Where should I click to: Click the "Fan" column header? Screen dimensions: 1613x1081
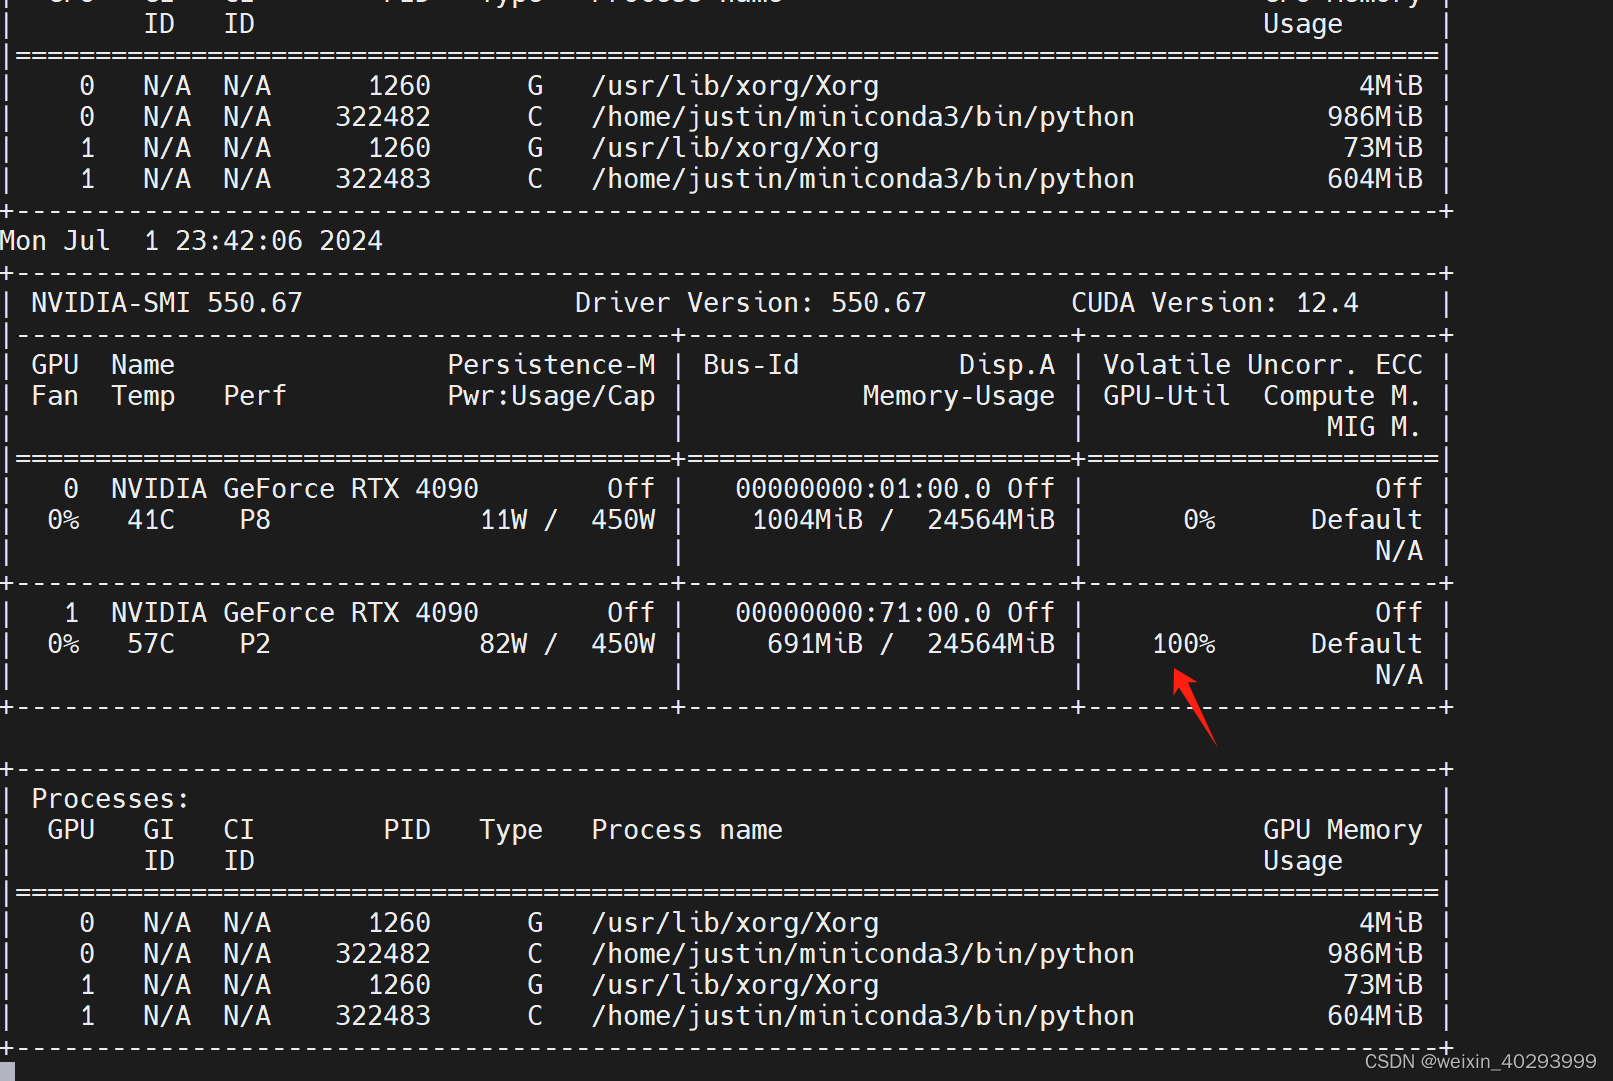point(55,396)
